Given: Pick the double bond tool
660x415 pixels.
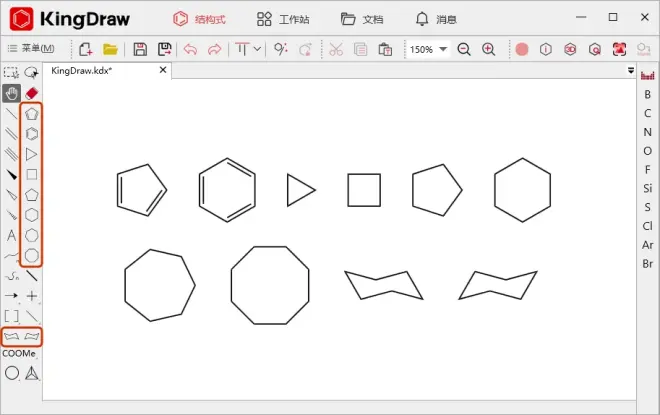Looking at the screenshot, I should click(11, 134).
